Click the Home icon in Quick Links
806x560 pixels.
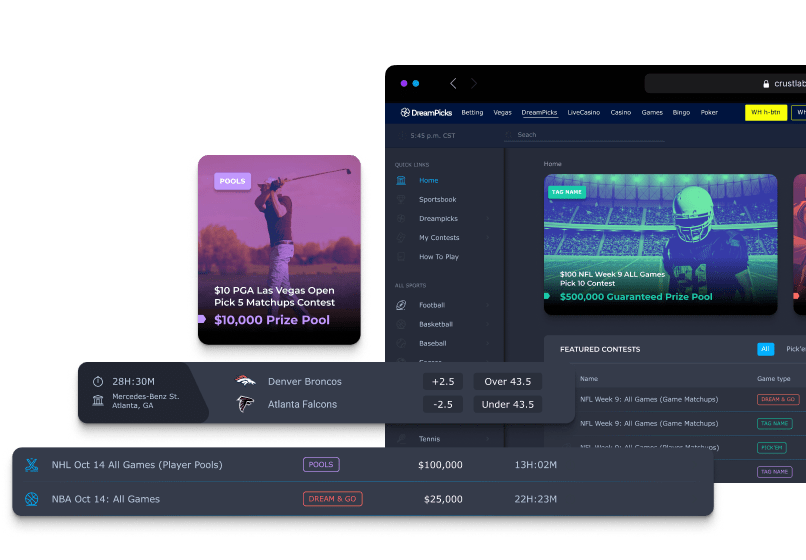click(x=401, y=180)
